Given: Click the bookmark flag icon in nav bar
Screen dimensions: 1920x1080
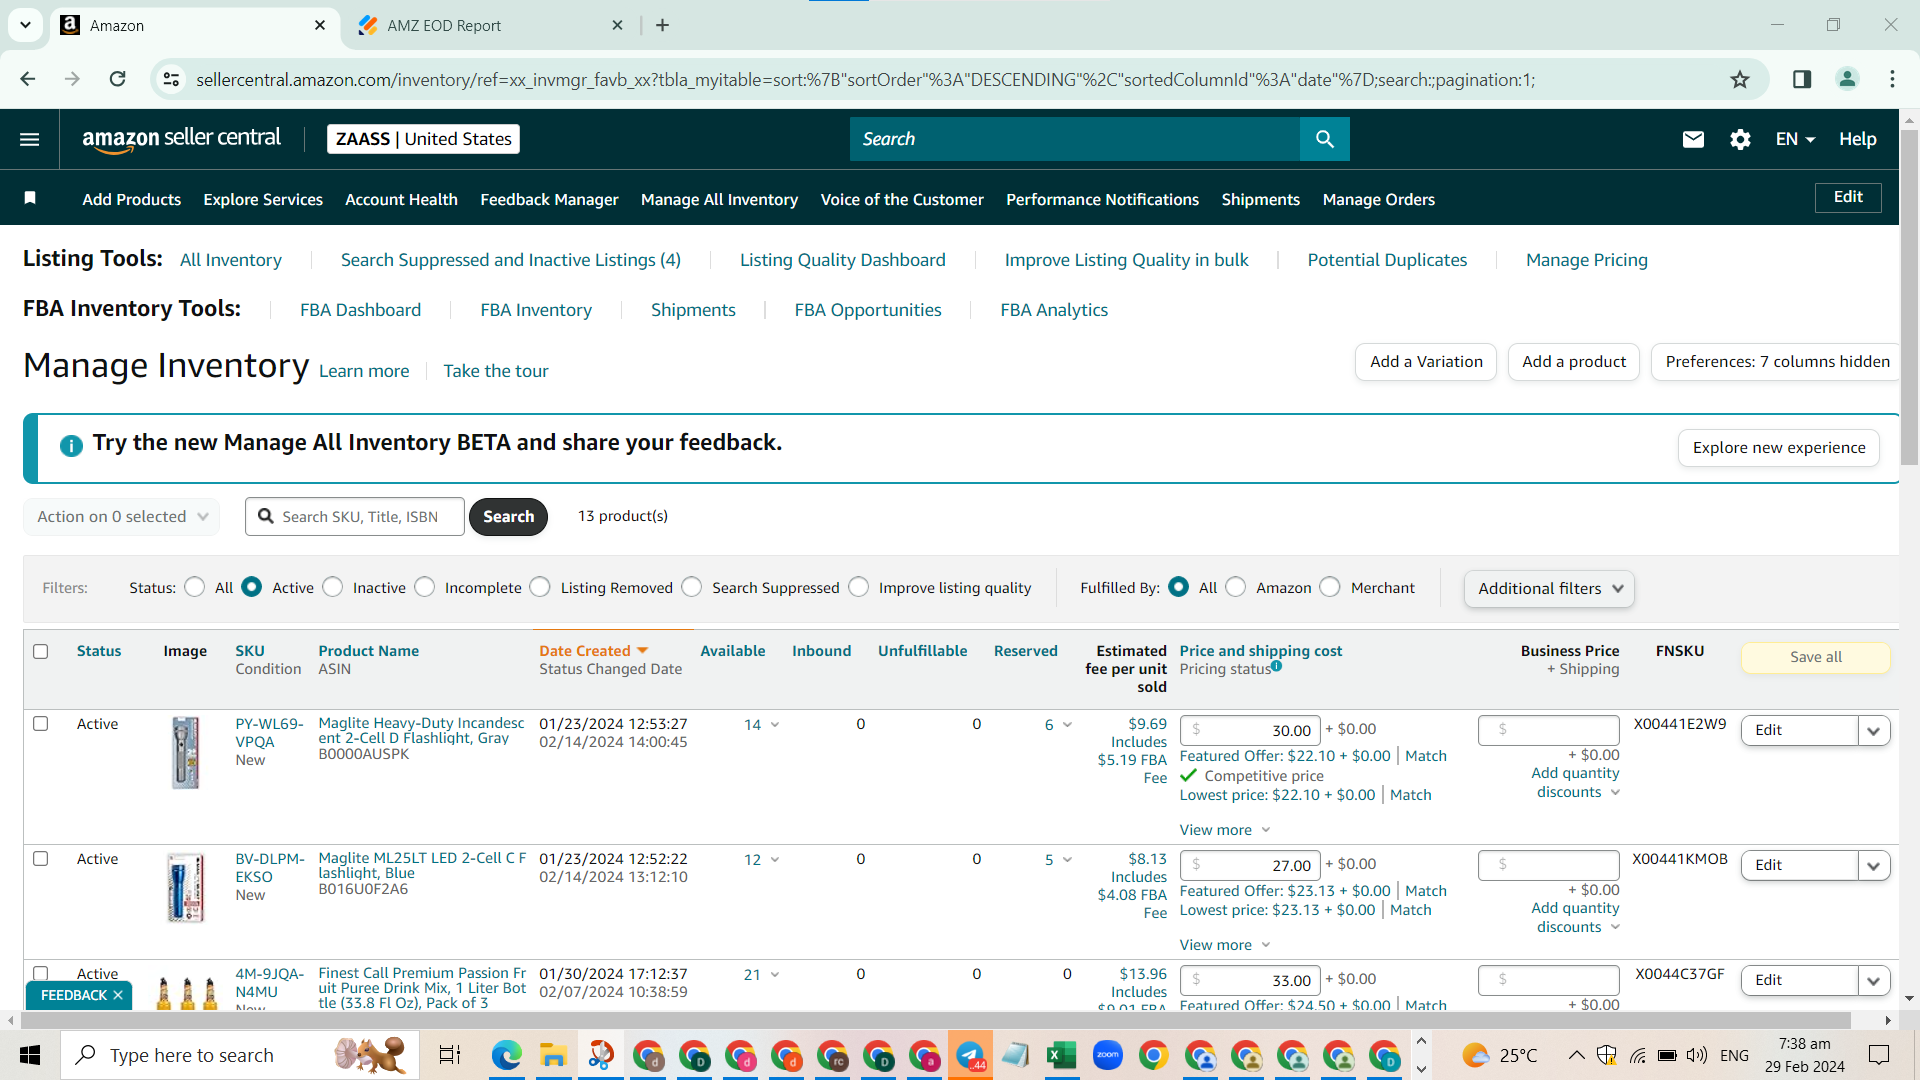Looking at the screenshot, I should 30,198.
